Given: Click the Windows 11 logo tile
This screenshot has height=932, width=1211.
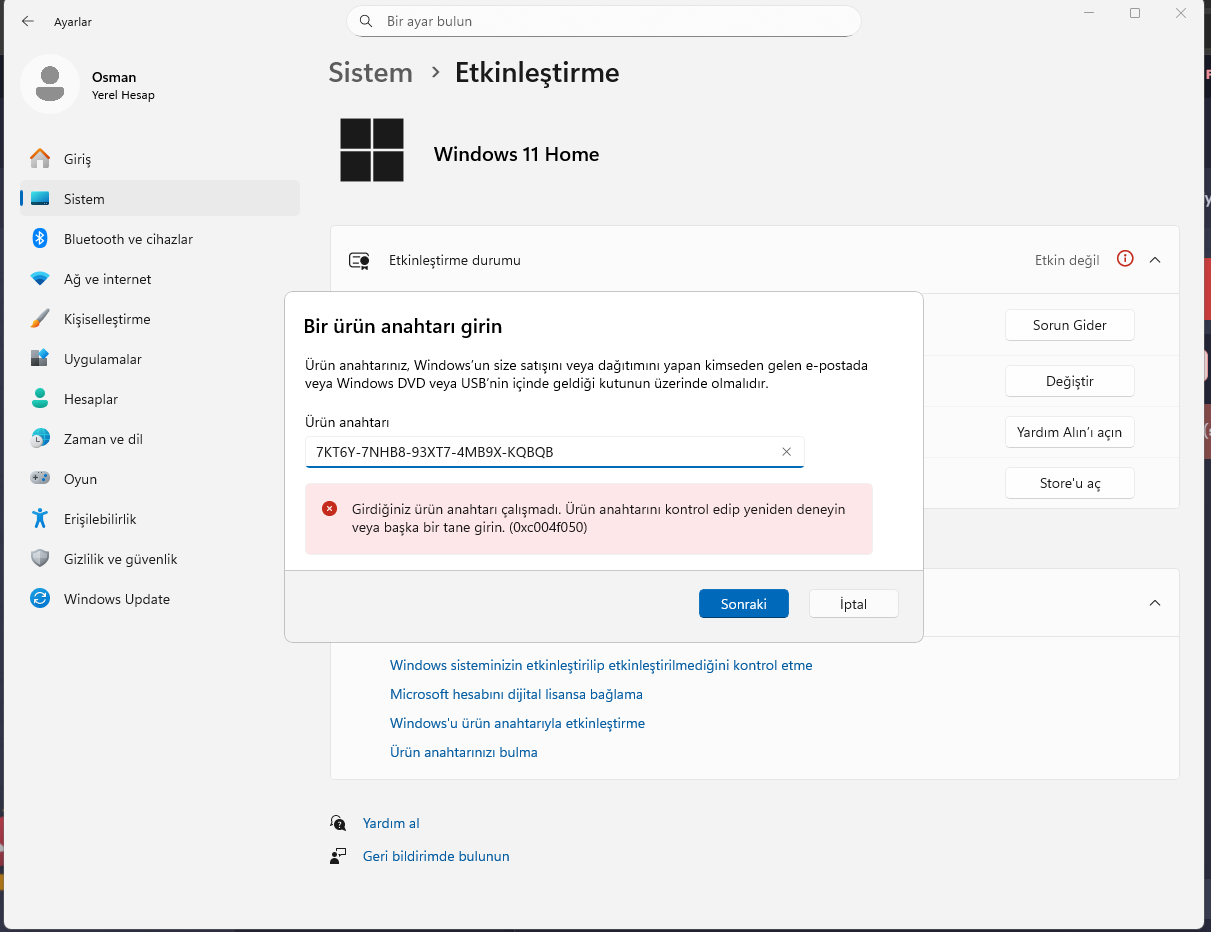Looking at the screenshot, I should pos(372,150).
